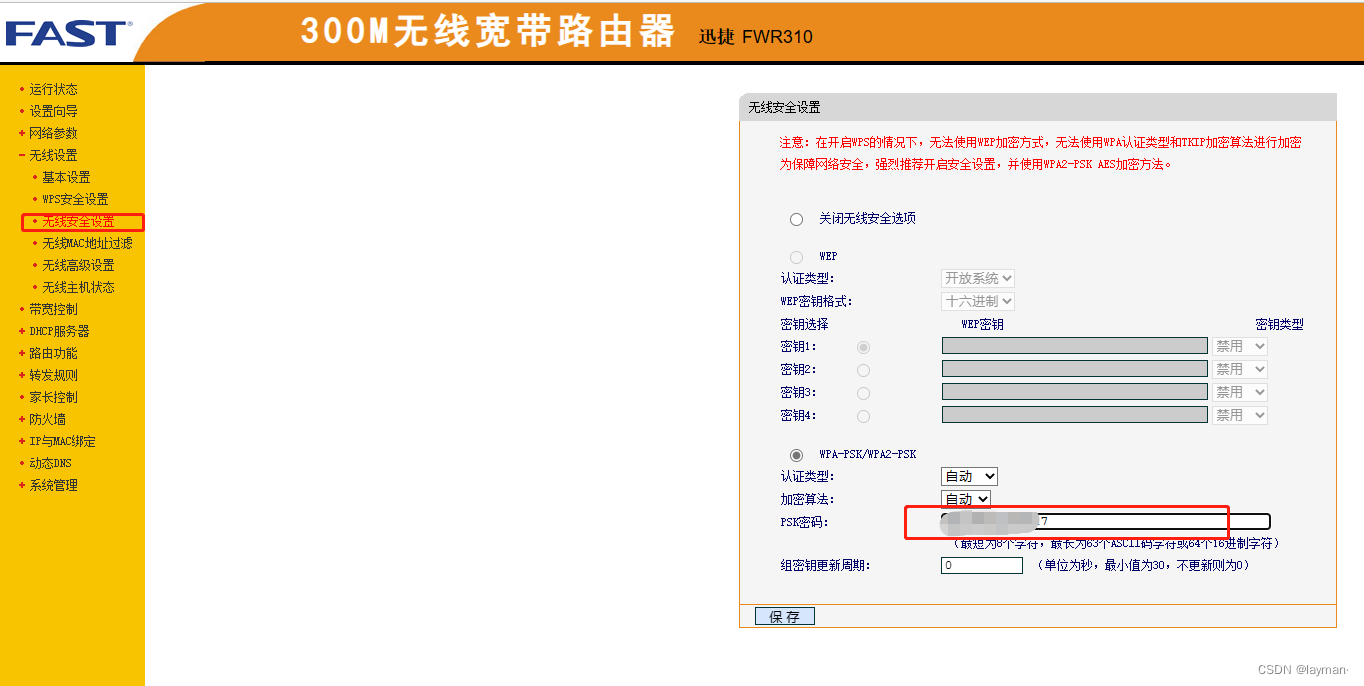Click the 保存 button
This screenshot has width=1364, height=686.
tap(785, 617)
